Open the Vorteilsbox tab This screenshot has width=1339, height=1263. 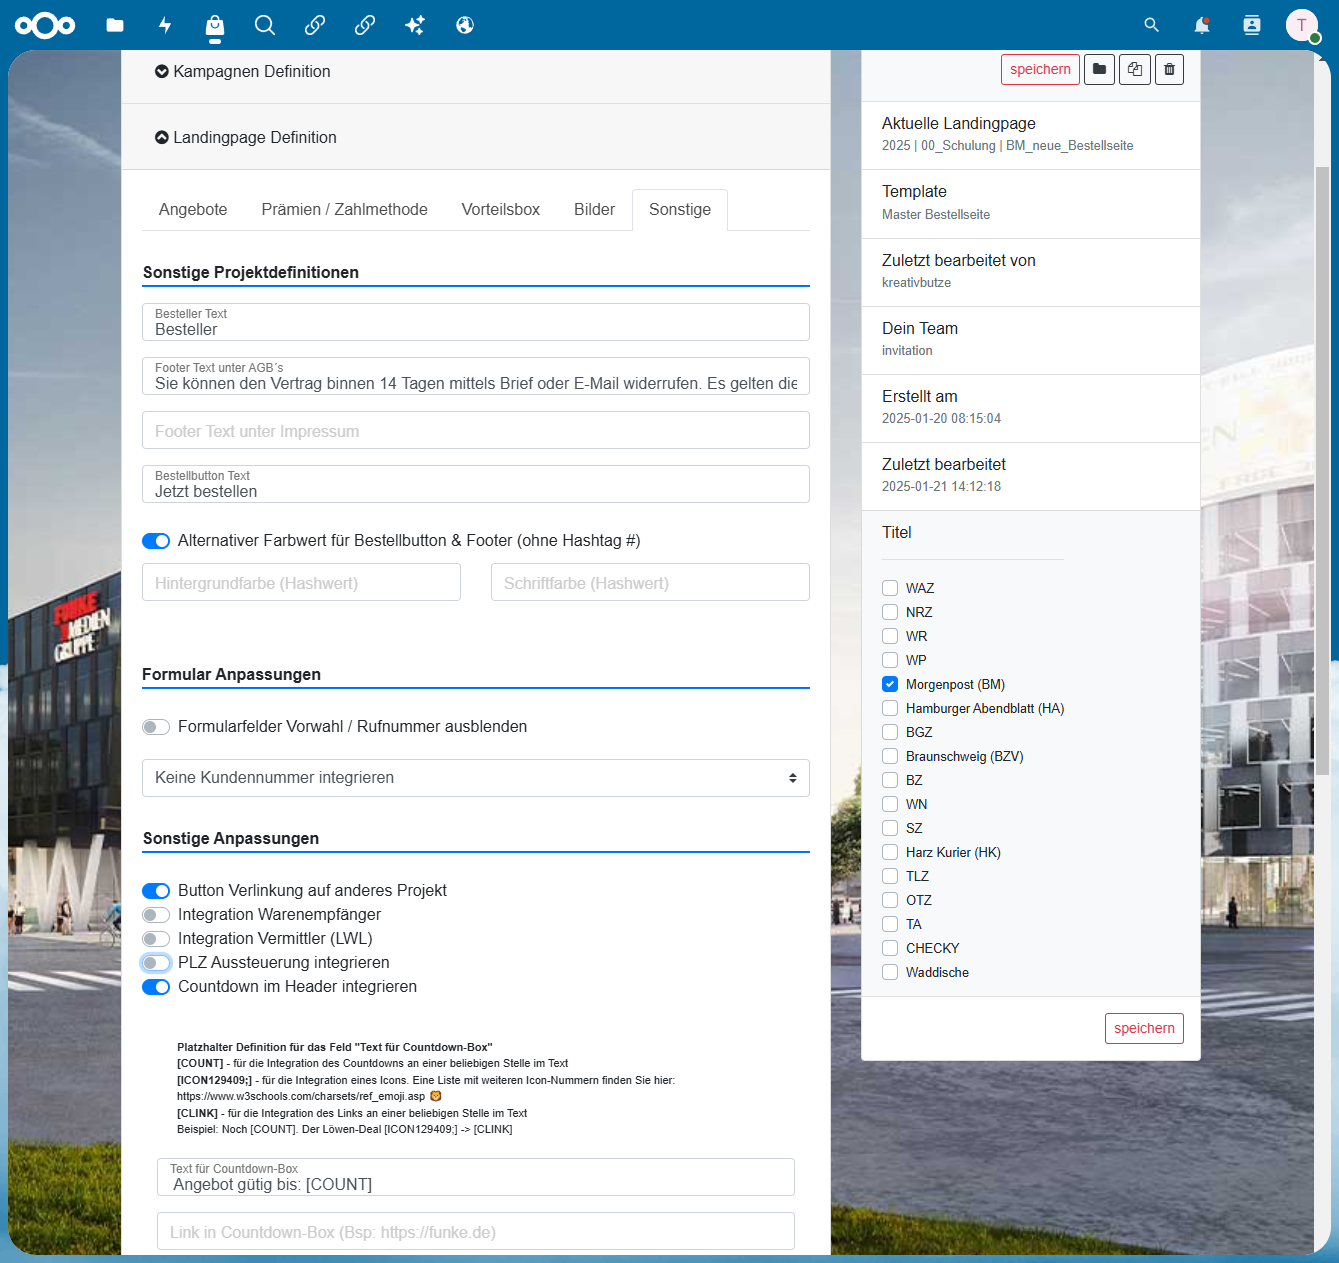point(501,210)
